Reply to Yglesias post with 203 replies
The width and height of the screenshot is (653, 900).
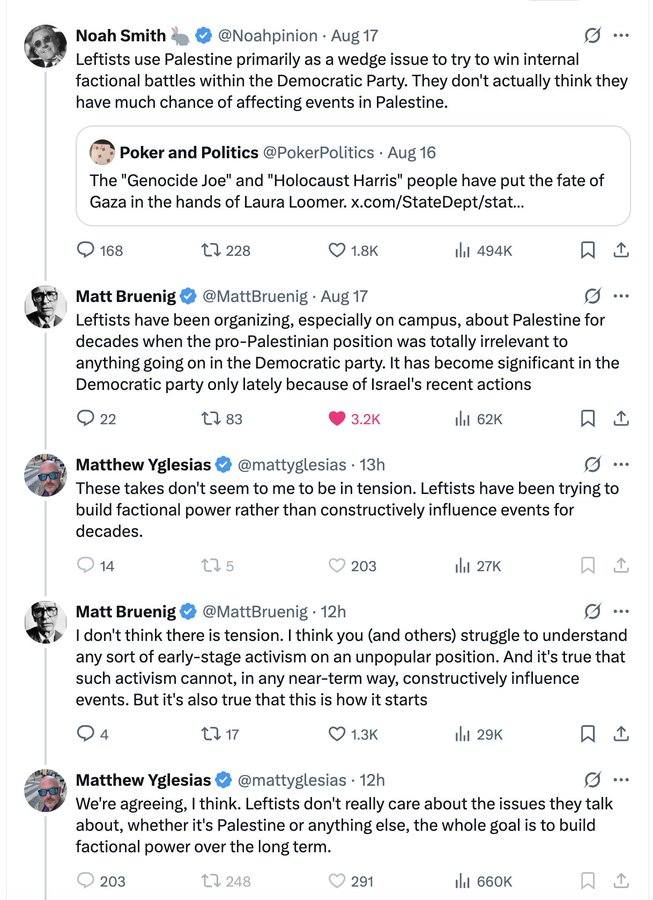point(101,881)
